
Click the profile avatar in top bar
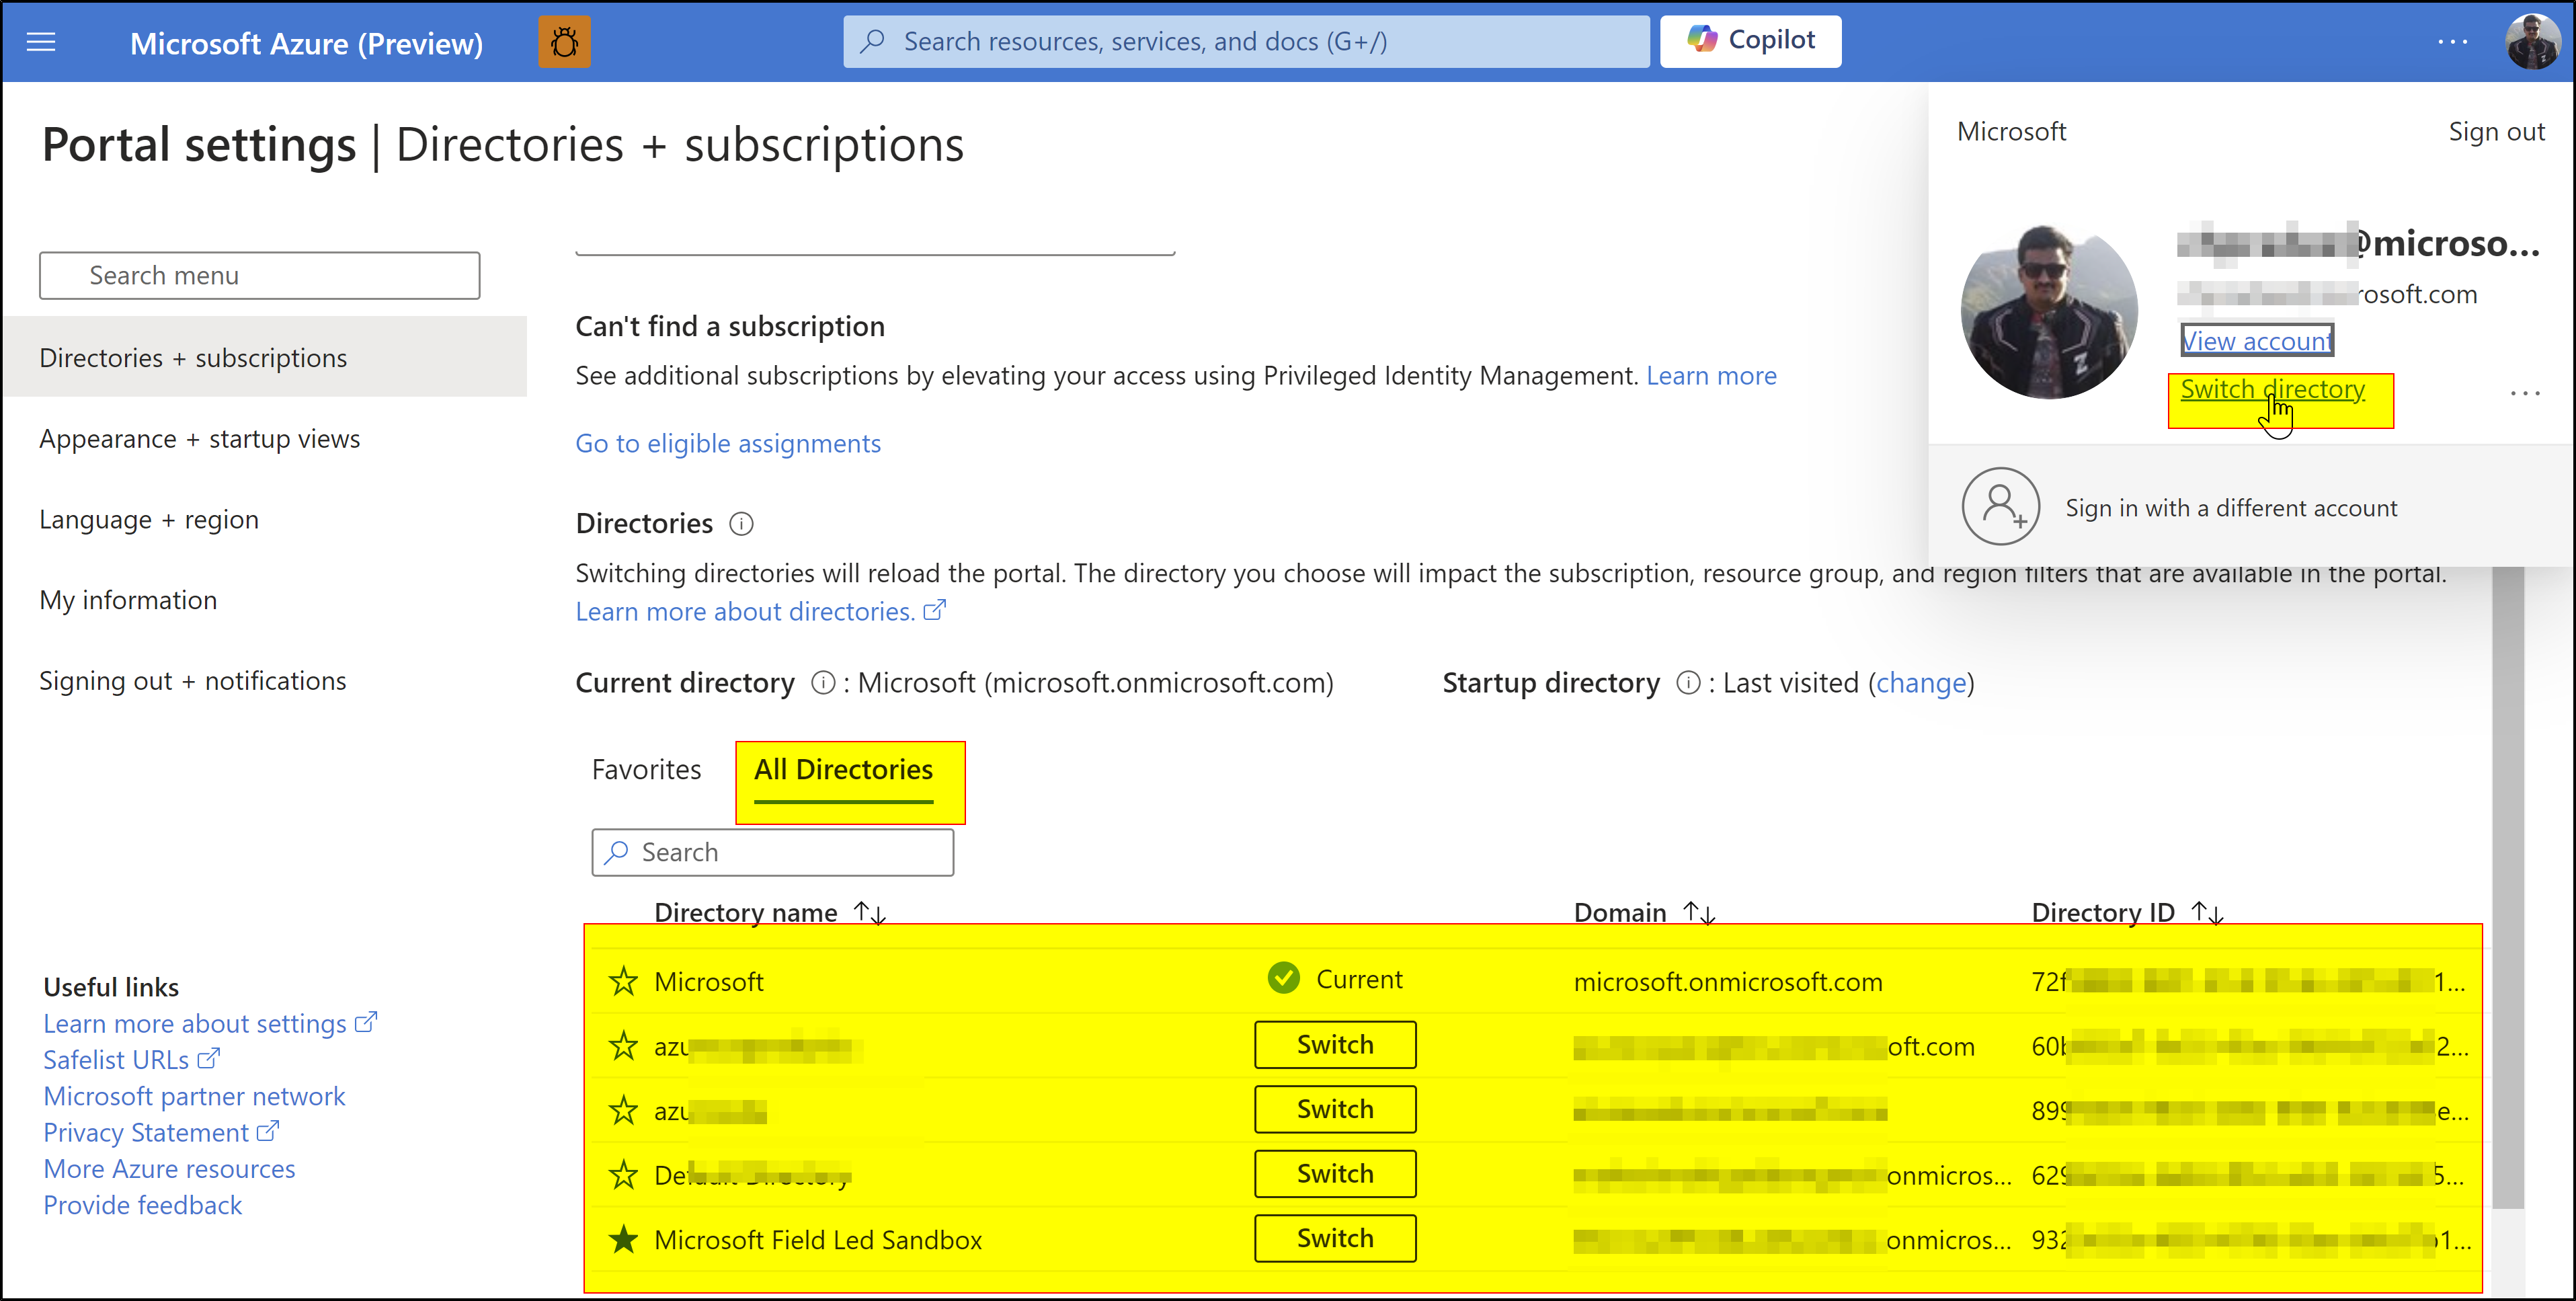pyautogui.click(x=2533, y=42)
